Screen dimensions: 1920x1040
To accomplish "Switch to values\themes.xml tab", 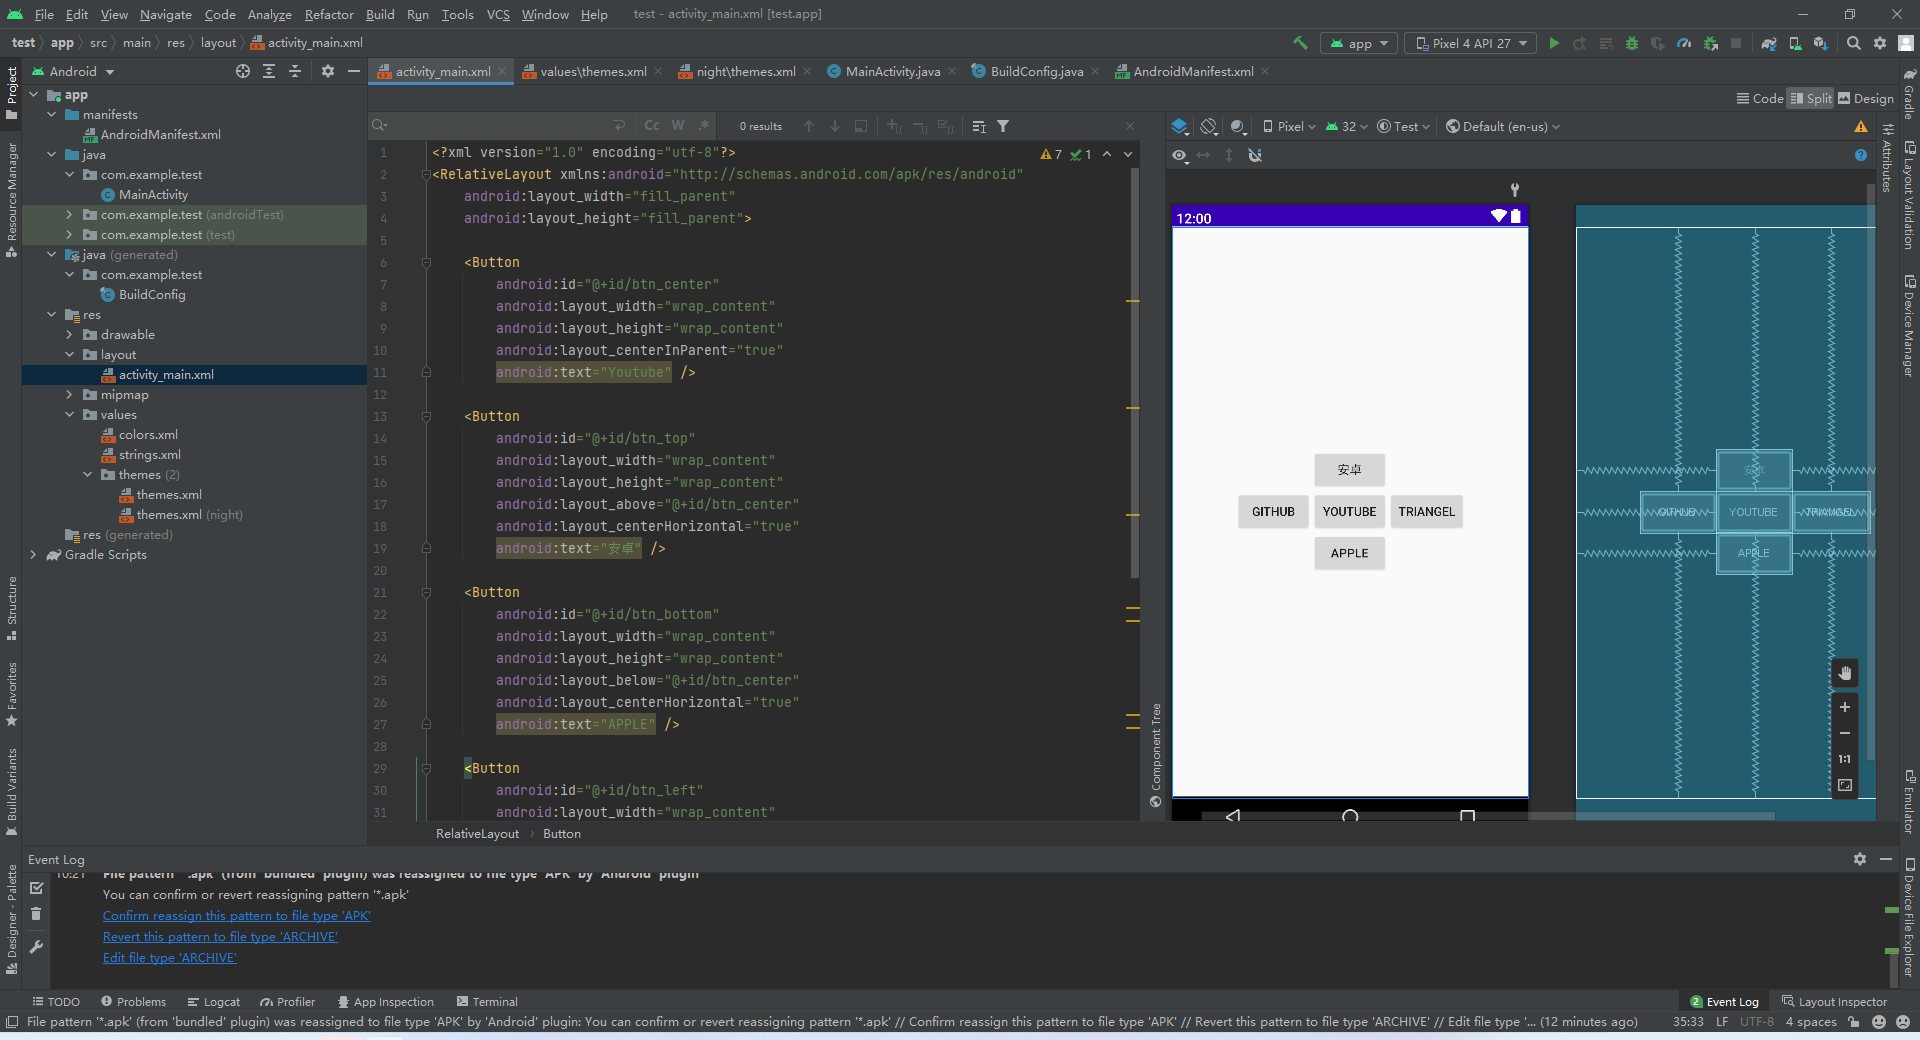I will (592, 71).
